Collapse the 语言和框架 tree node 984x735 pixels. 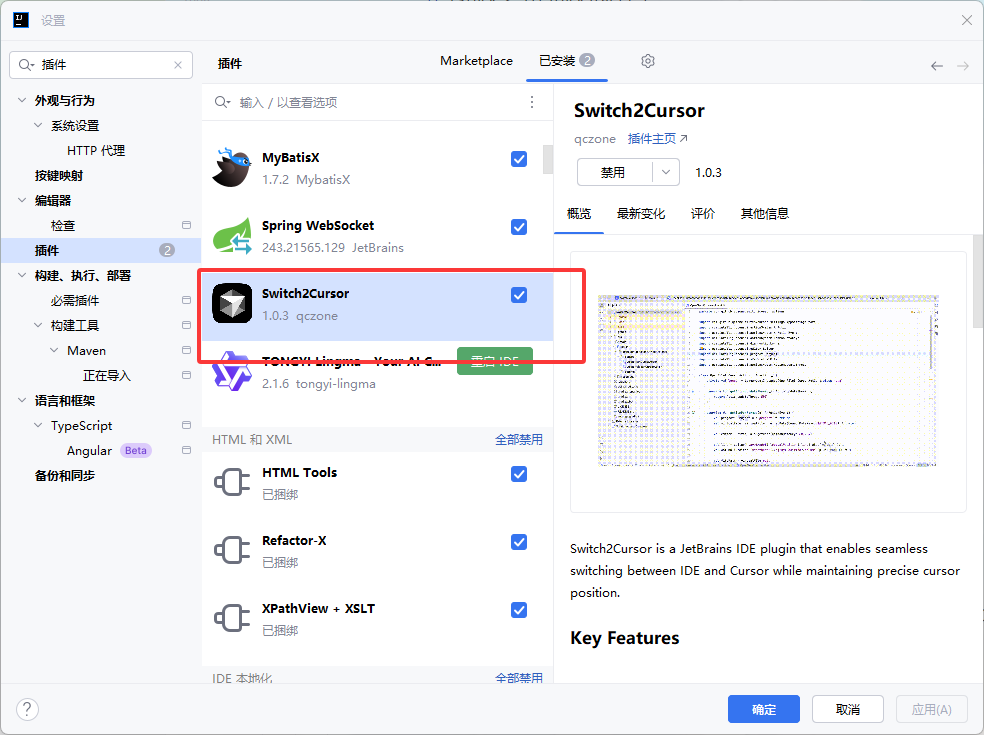coord(22,400)
